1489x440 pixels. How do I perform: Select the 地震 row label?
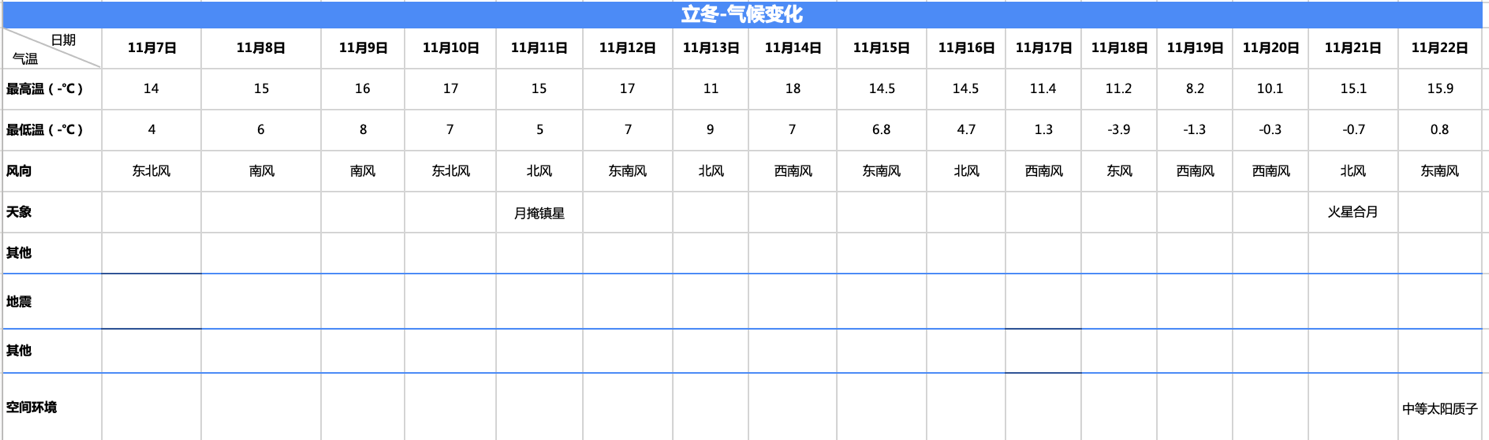[51, 301]
